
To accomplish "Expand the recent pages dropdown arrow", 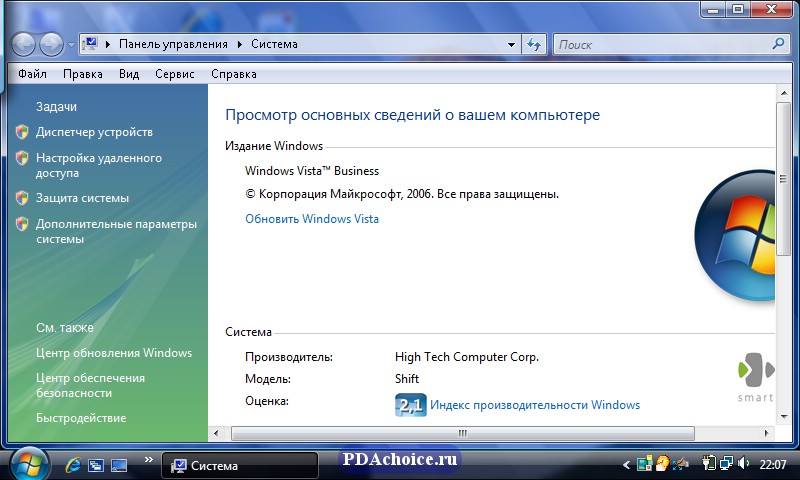I will [71, 44].
